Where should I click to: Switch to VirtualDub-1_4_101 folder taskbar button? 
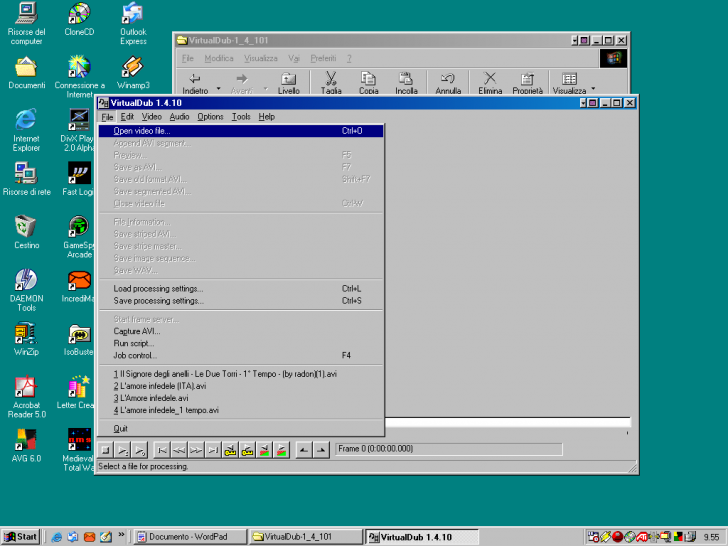(306, 537)
